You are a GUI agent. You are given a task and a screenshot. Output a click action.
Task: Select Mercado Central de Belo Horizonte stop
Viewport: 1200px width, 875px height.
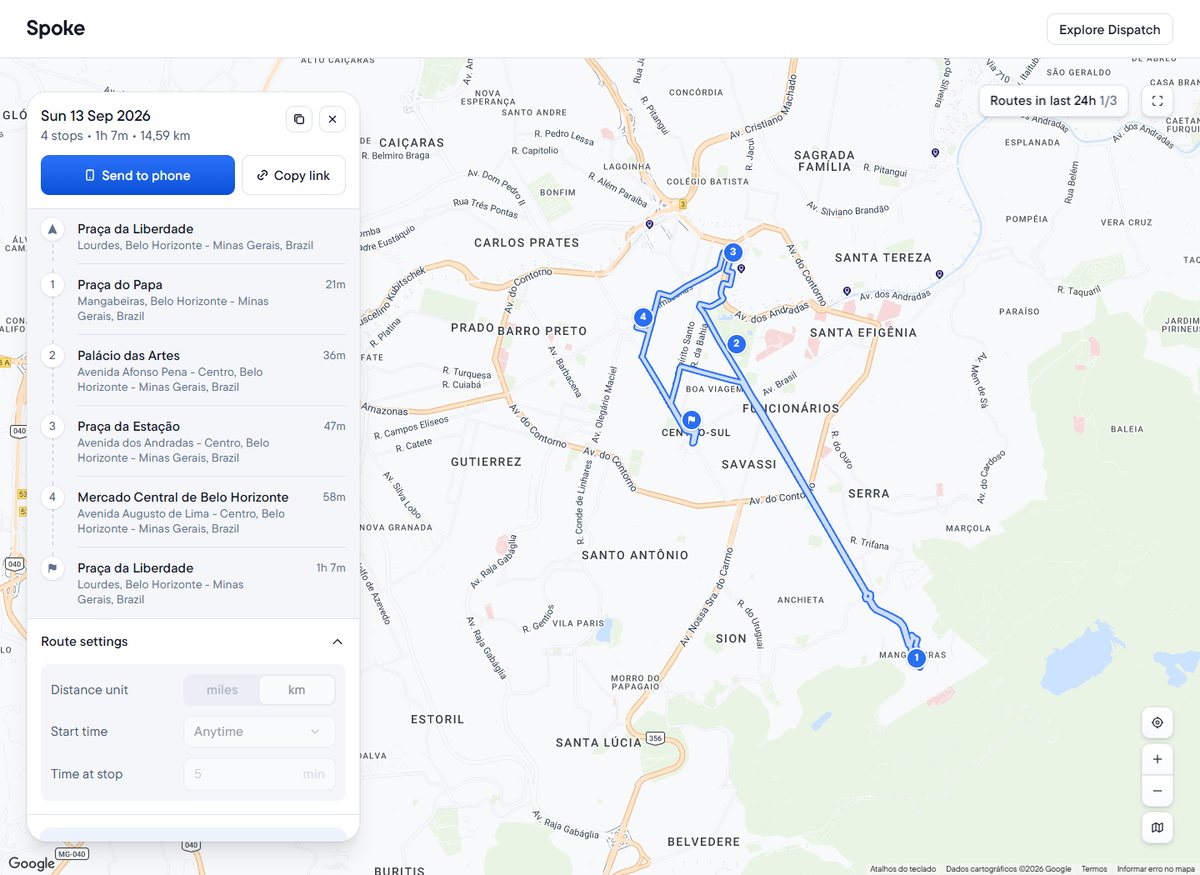point(193,513)
